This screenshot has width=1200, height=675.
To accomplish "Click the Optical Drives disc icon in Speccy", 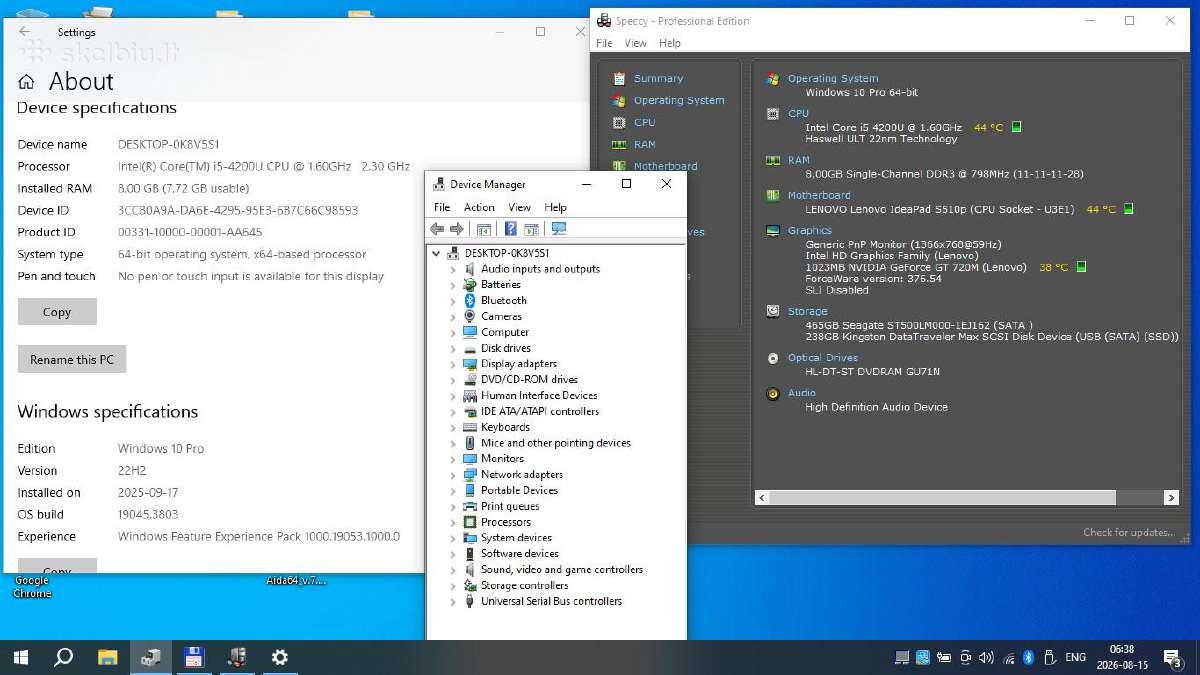I will pyautogui.click(x=773, y=358).
